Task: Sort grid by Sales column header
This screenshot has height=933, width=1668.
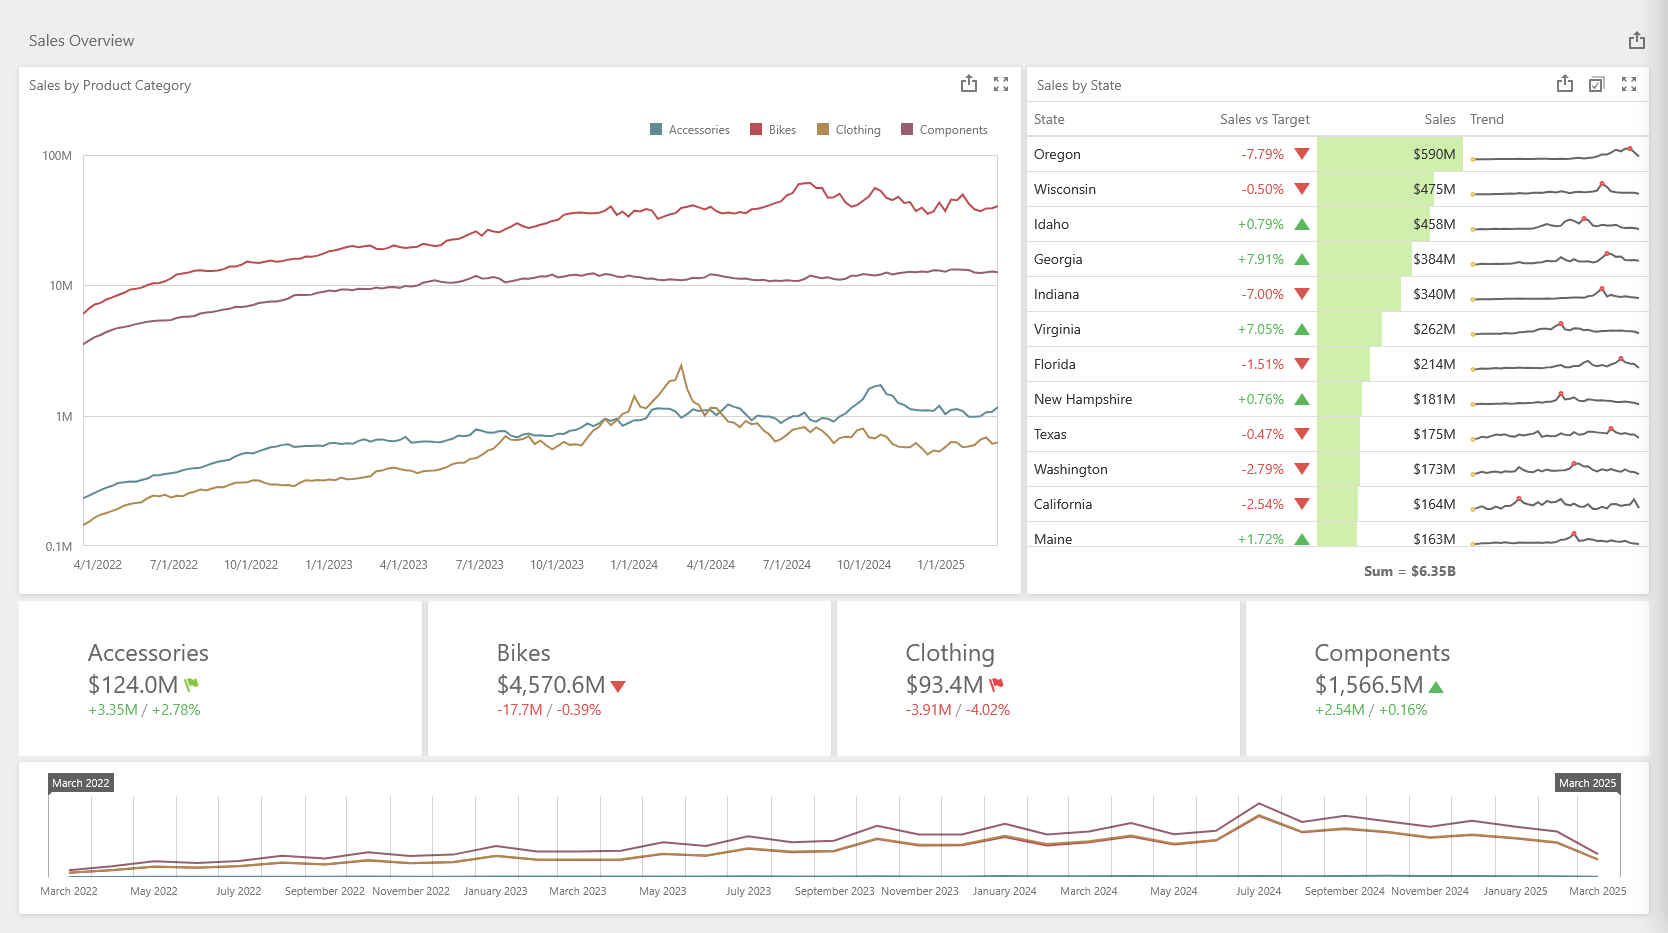Action: click(x=1439, y=119)
